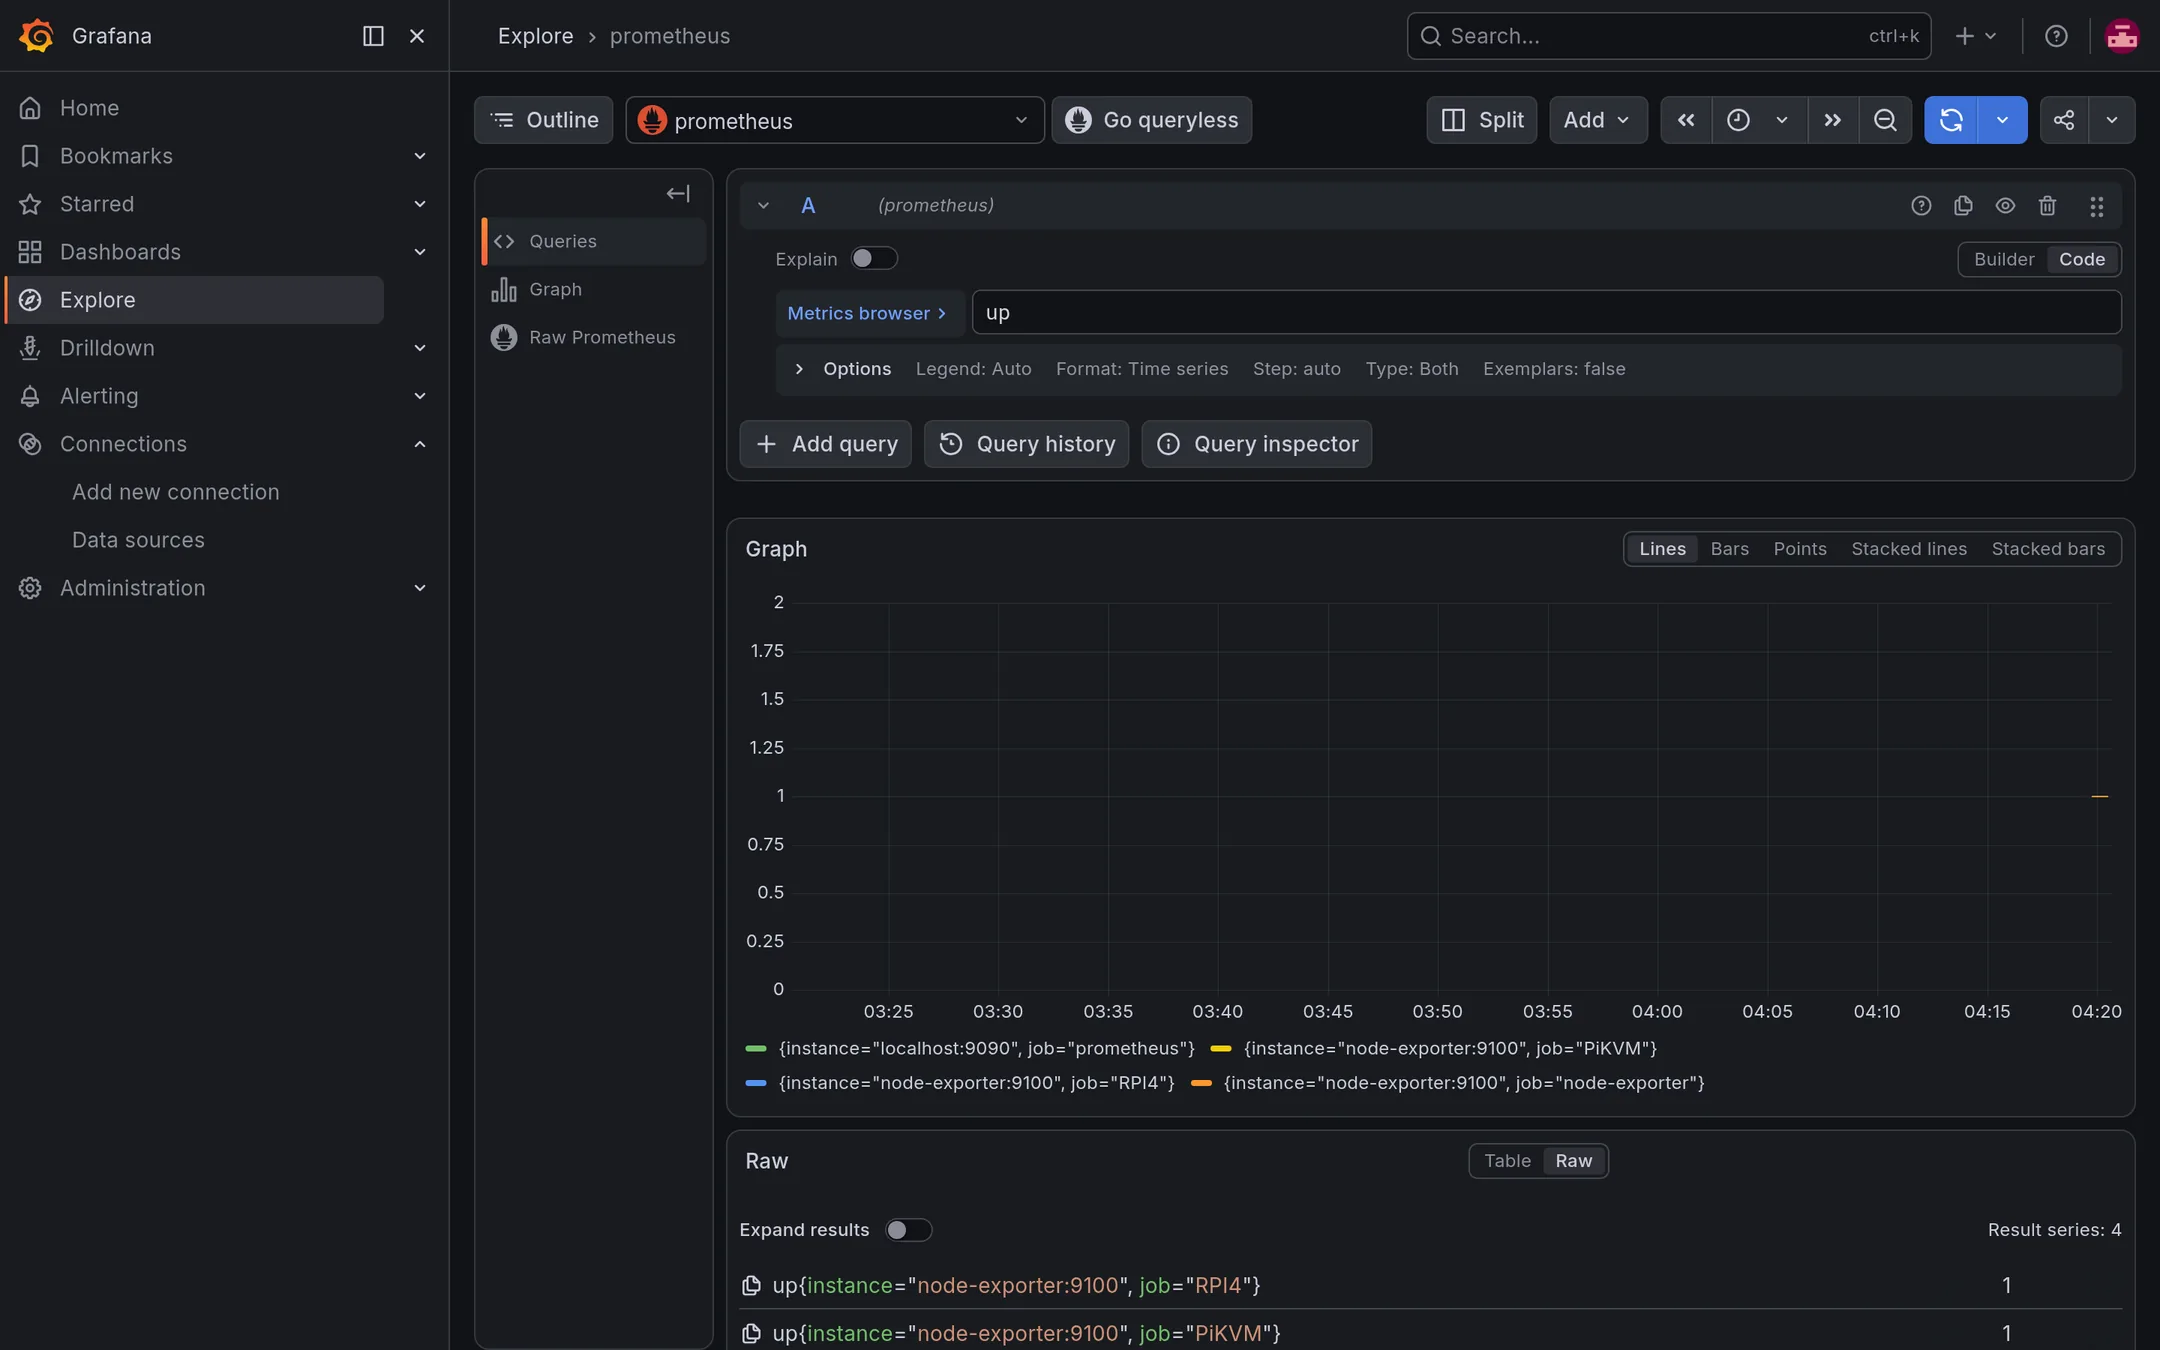Image resolution: width=2160 pixels, height=1350 pixels.
Task: Show query A help icon
Action: pos(1921,206)
